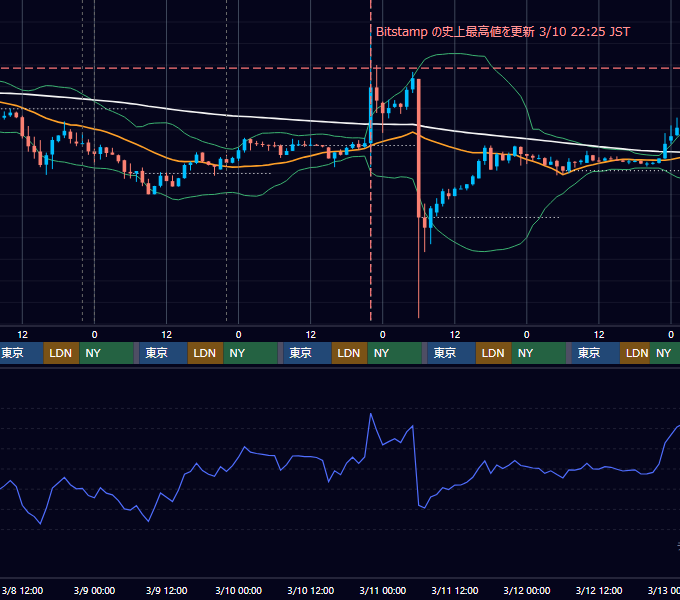The image size is (680, 600).
Task: Click the 3/10 12:00 date label
Action: pos(311,590)
